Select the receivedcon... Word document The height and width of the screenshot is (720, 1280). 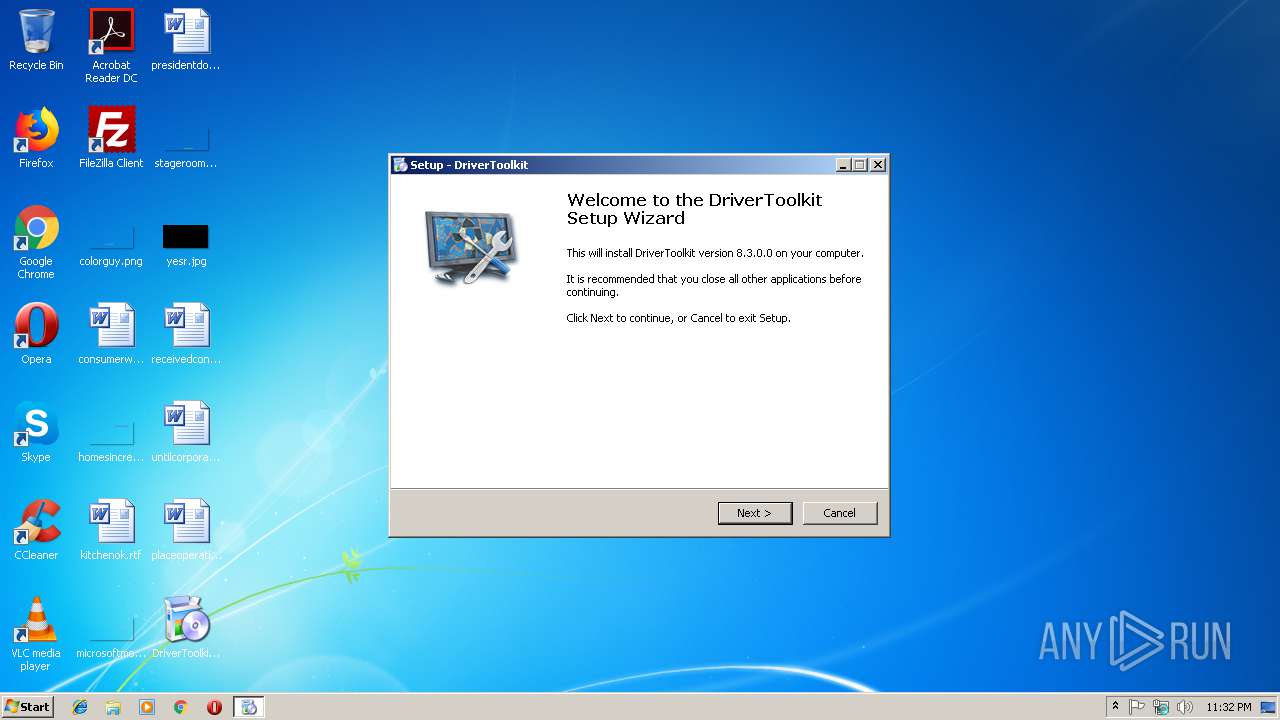coord(186,334)
